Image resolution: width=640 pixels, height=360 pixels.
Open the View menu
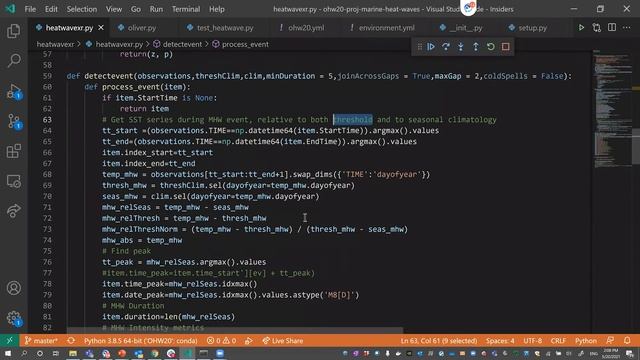(x=114, y=9)
